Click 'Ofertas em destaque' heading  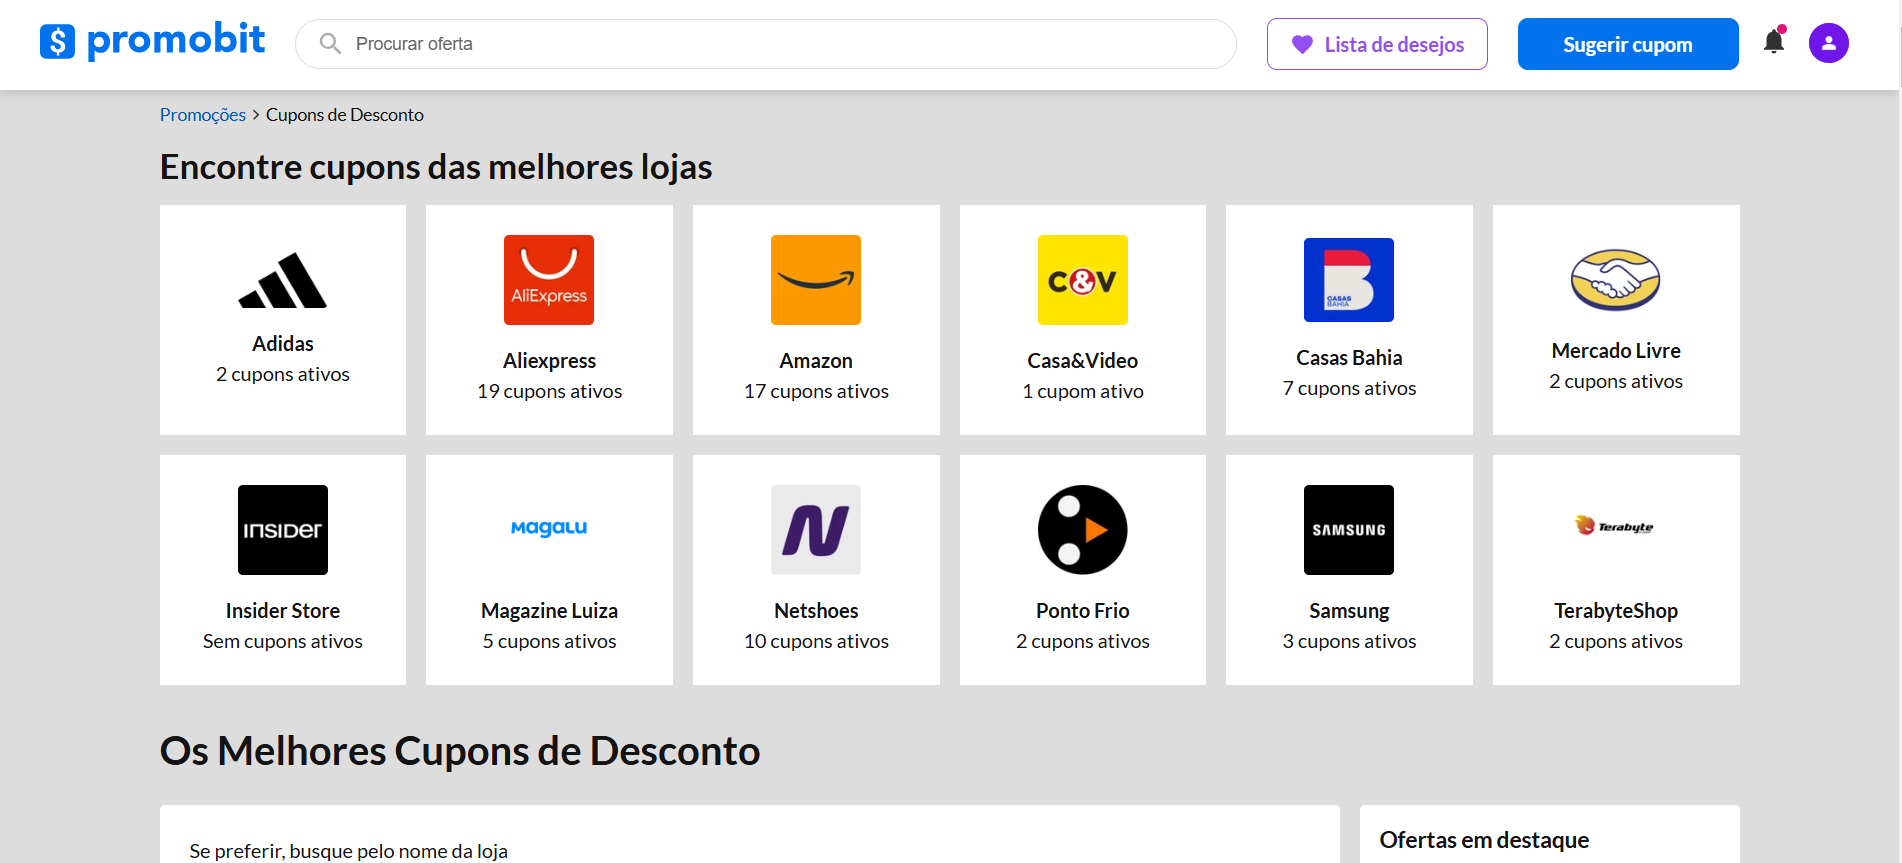click(1484, 840)
